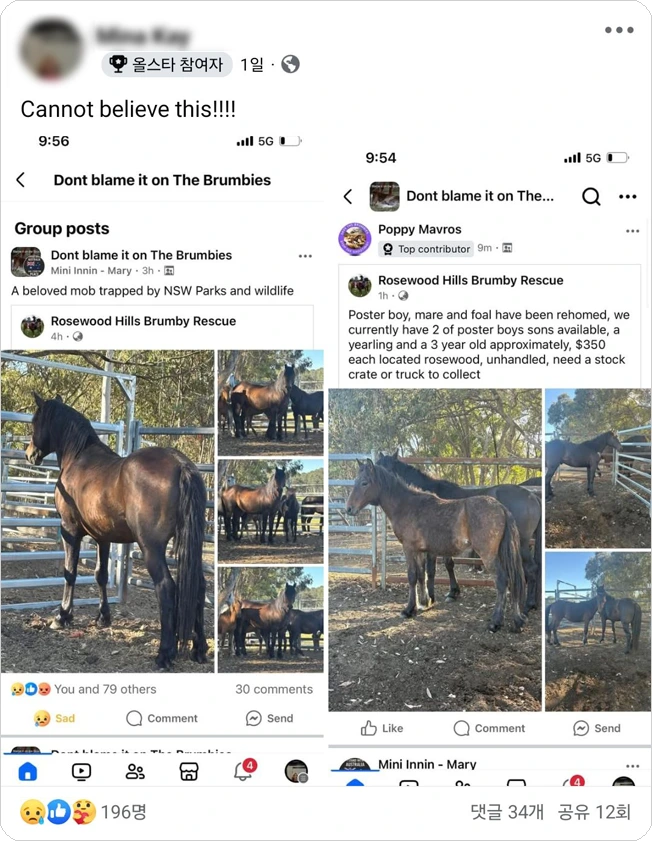Open the profile picture tab in the bottom bar
Image resolution: width=652 pixels, height=841 pixels.
pyautogui.click(x=296, y=771)
